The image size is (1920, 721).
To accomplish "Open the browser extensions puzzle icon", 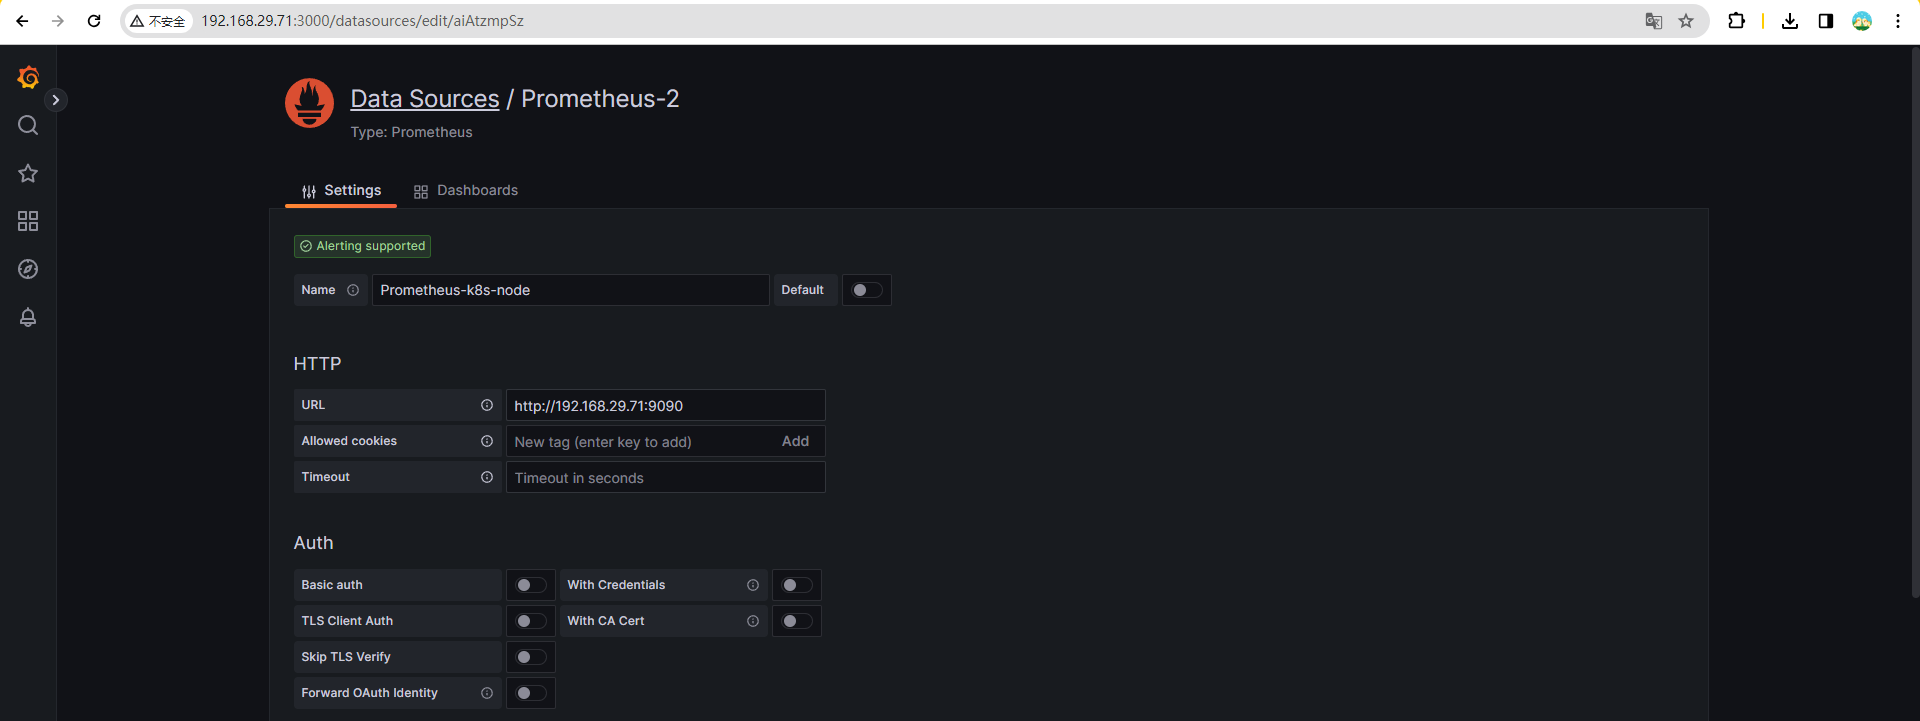I will pyautogui.click(x=1736, y=21).
